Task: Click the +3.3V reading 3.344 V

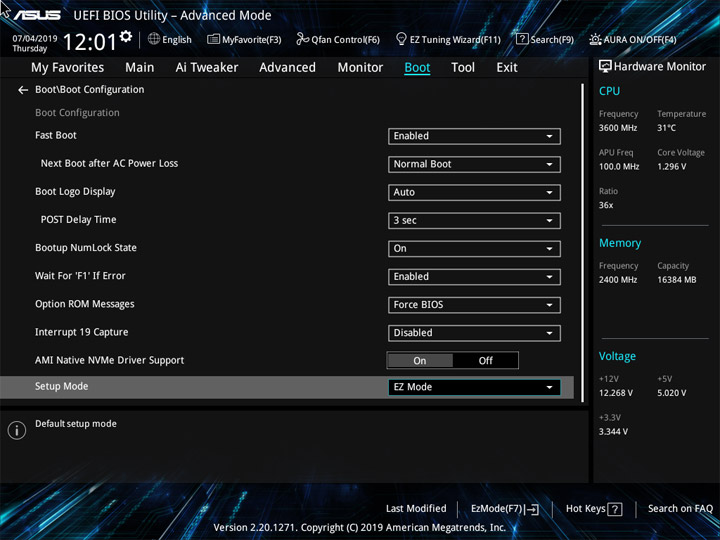Action: (613, 431)
